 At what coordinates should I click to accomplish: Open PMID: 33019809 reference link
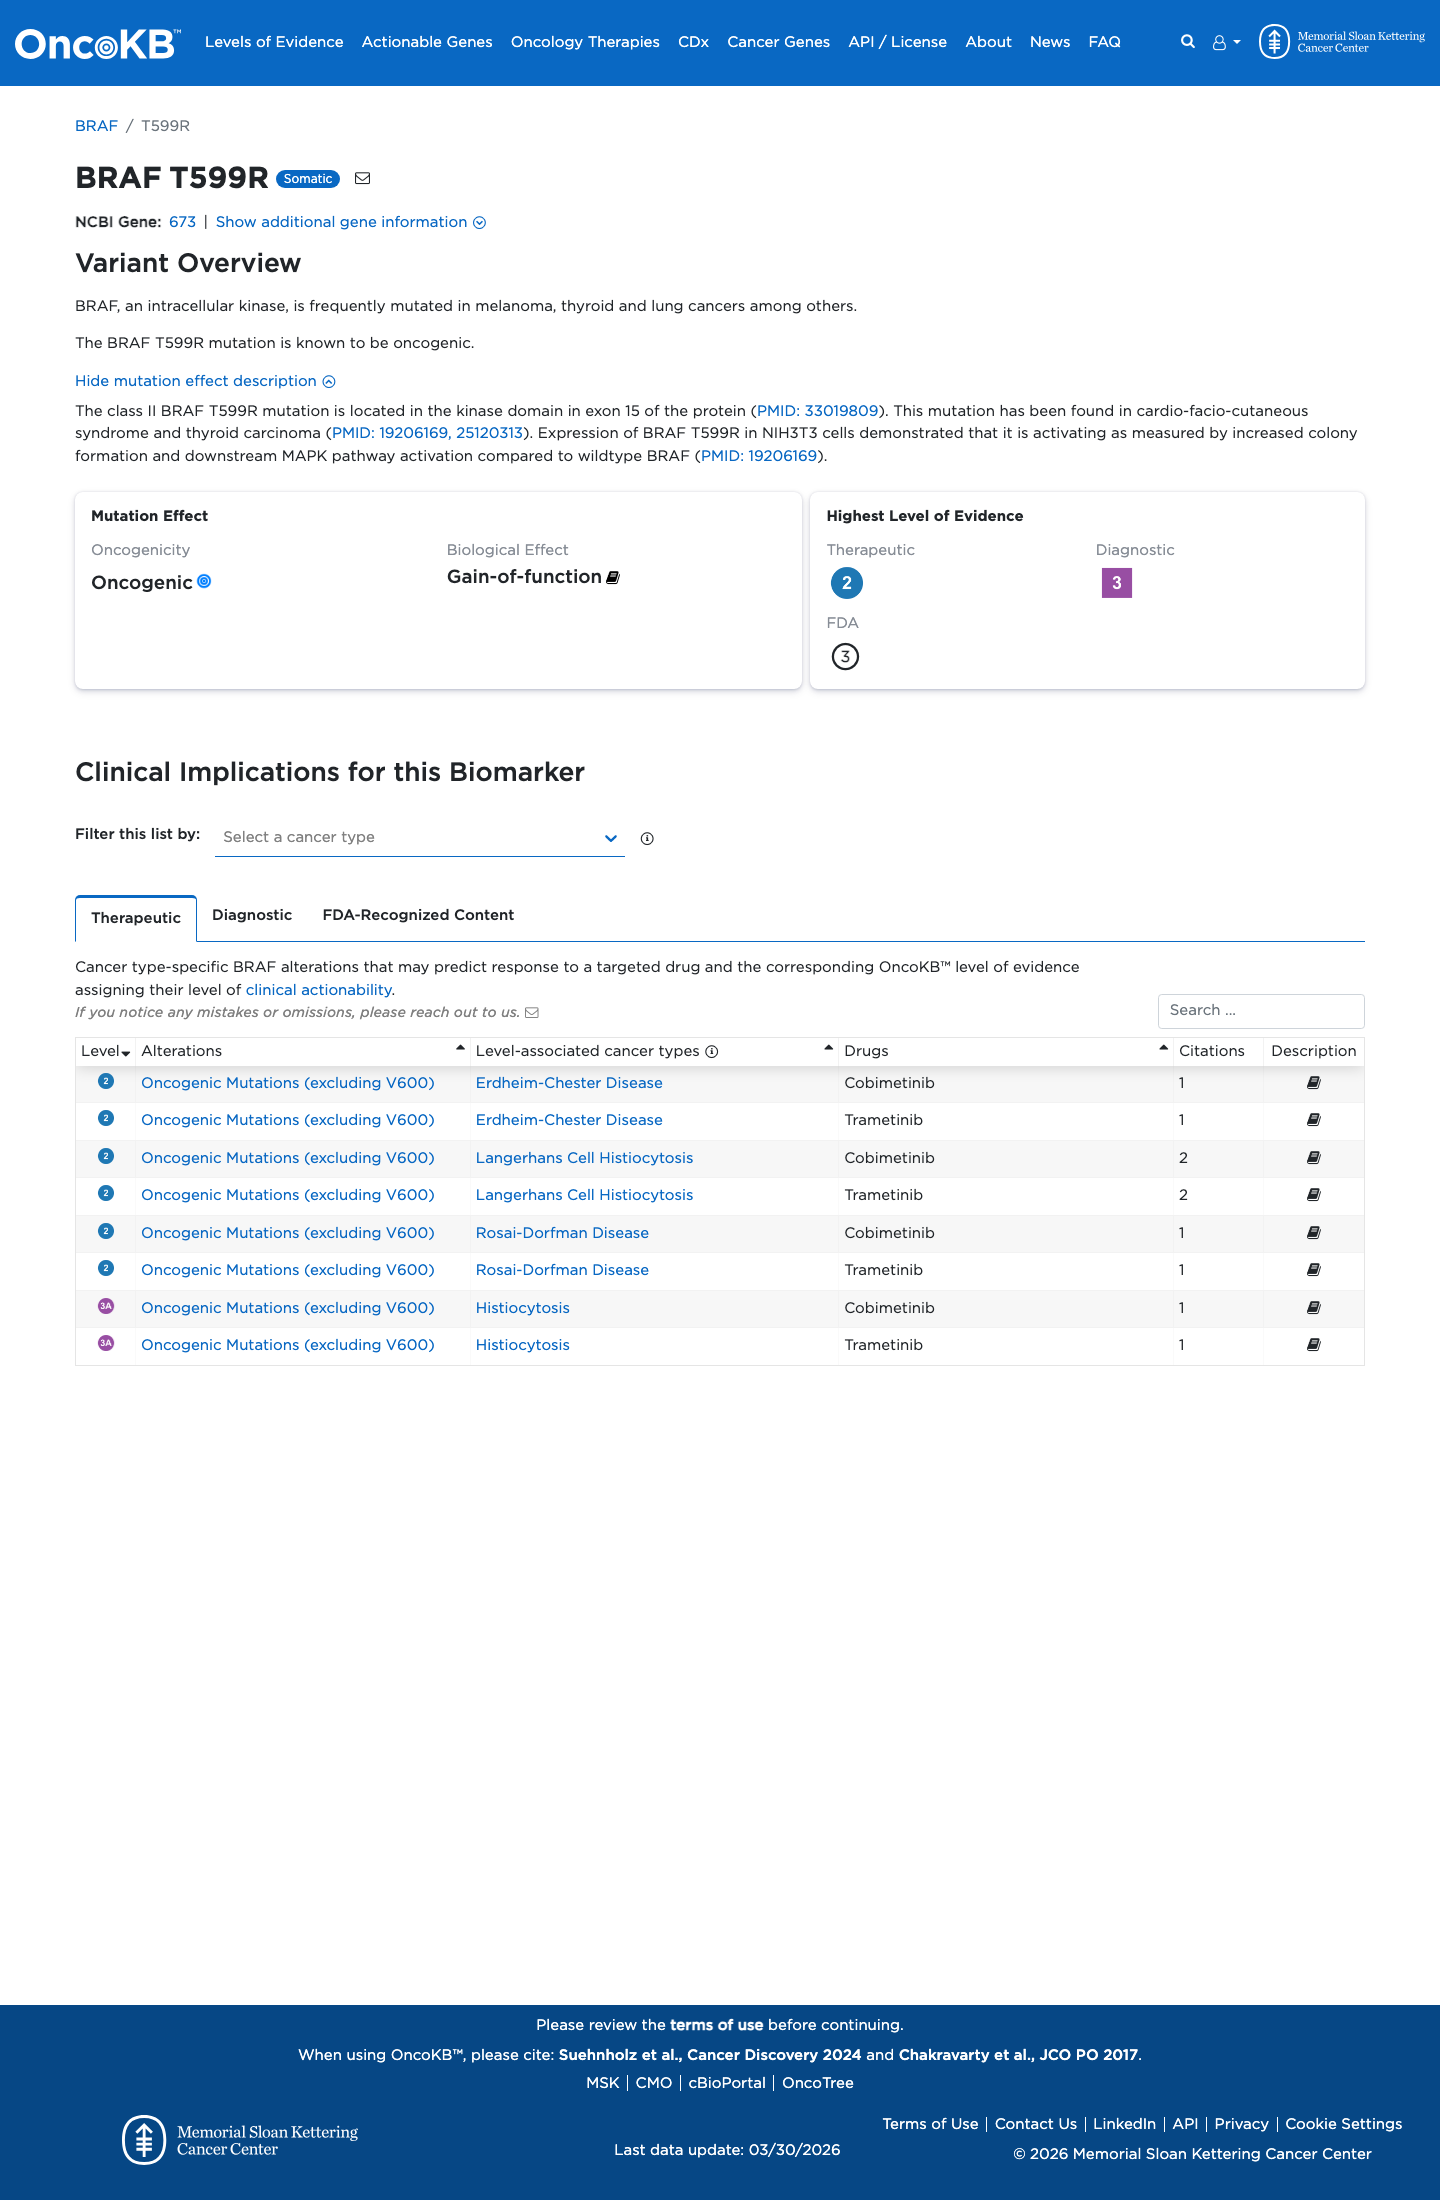point(817,411)
